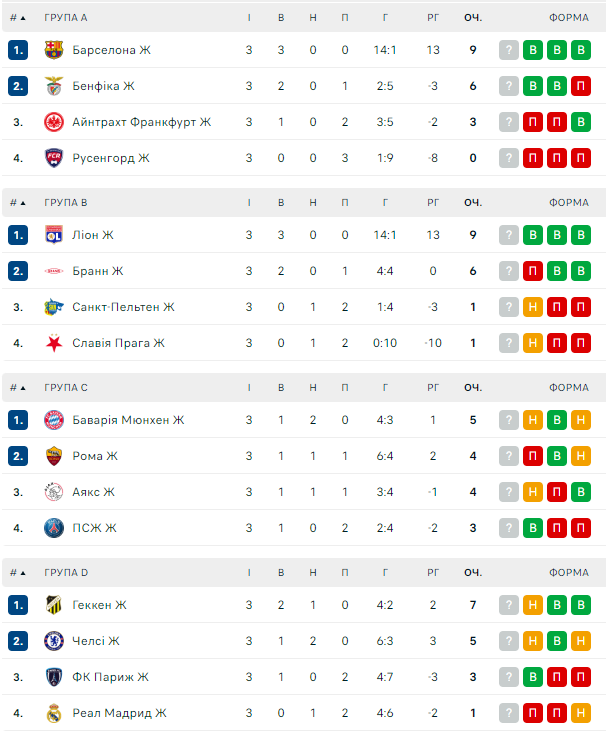Click the Slavia Prague red star icon

pos(54,343)
